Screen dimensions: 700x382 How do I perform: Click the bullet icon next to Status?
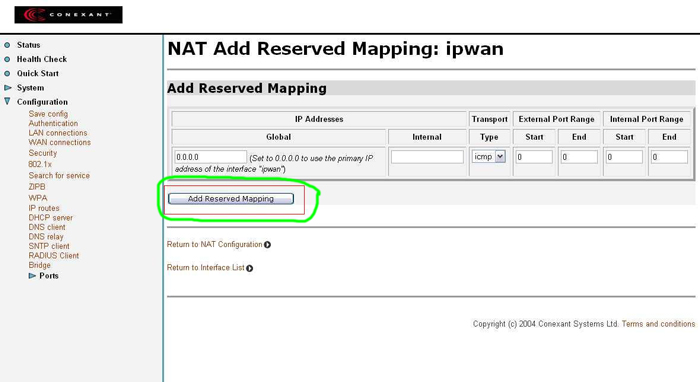pyautogui.click(x=7, y=45)
